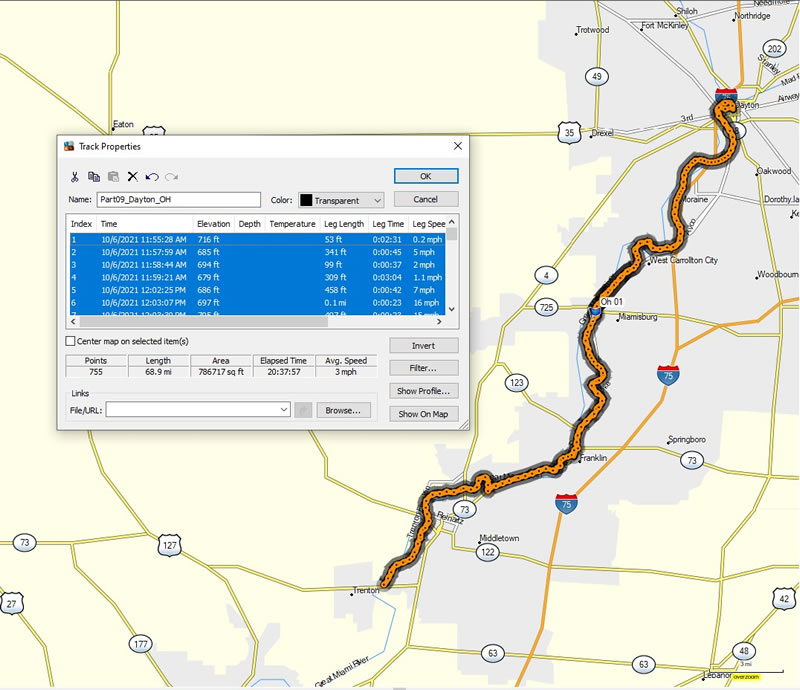Sort by the Elevation column header
This screenshot has width=800, height=690.
(x=213, y=224)
